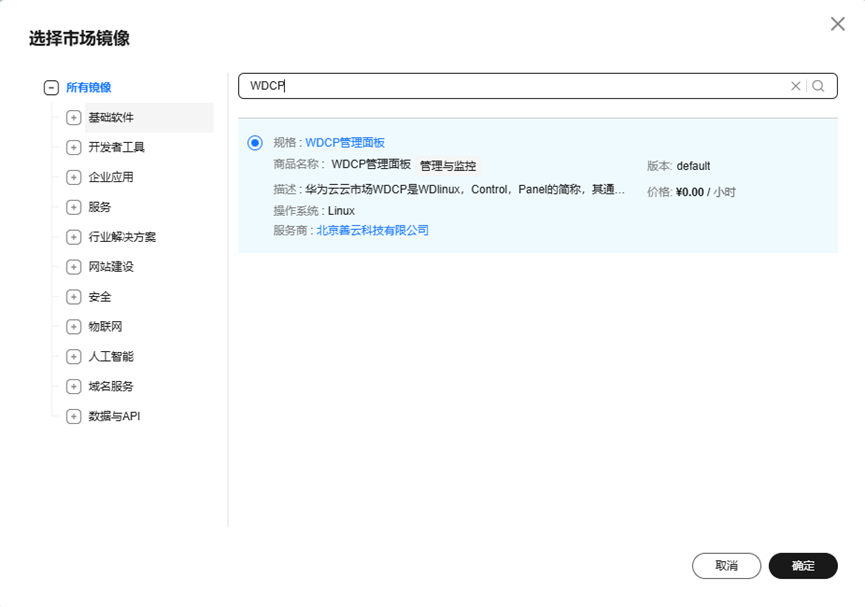Expand the 开发者工具 category
Viewport: 865px width, 607px height.
(73, 147)
